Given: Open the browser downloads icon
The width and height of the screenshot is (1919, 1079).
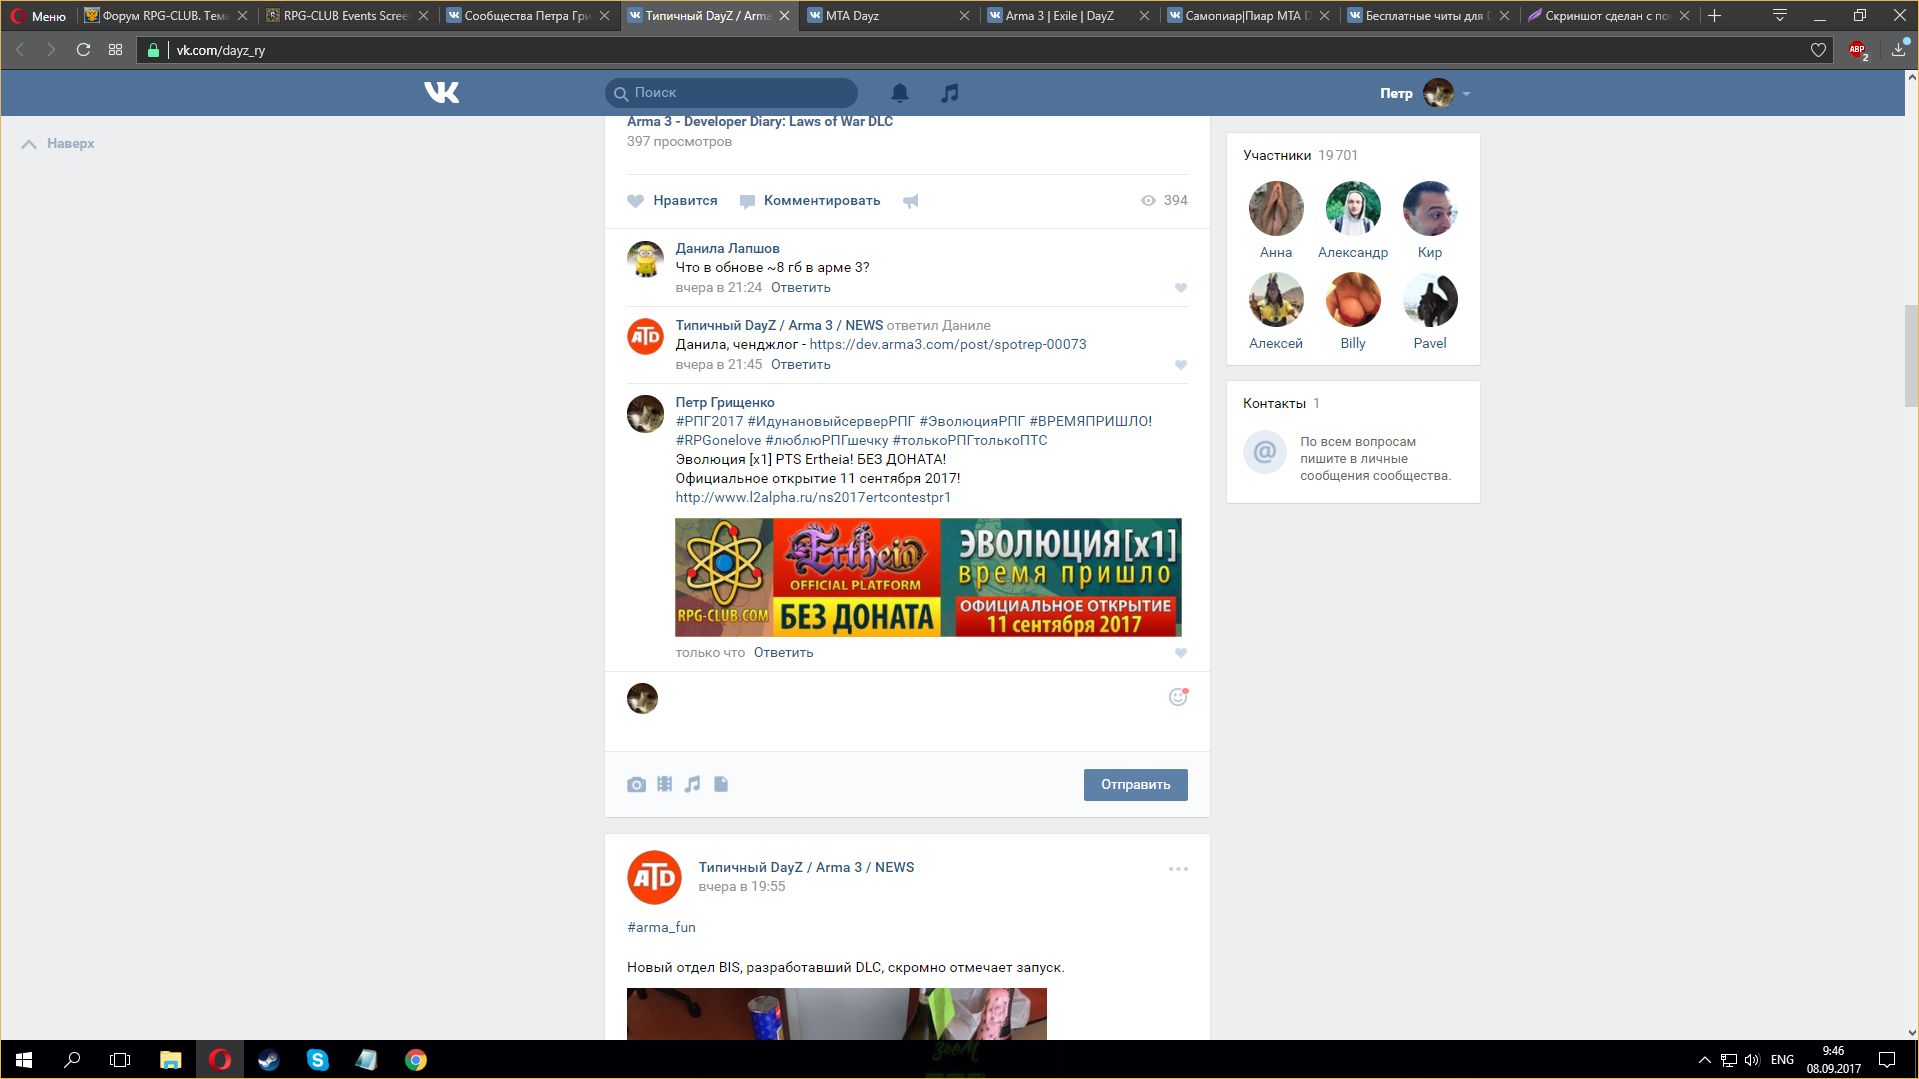Looking at the screenshot, I should click(x=1898, y=50).
